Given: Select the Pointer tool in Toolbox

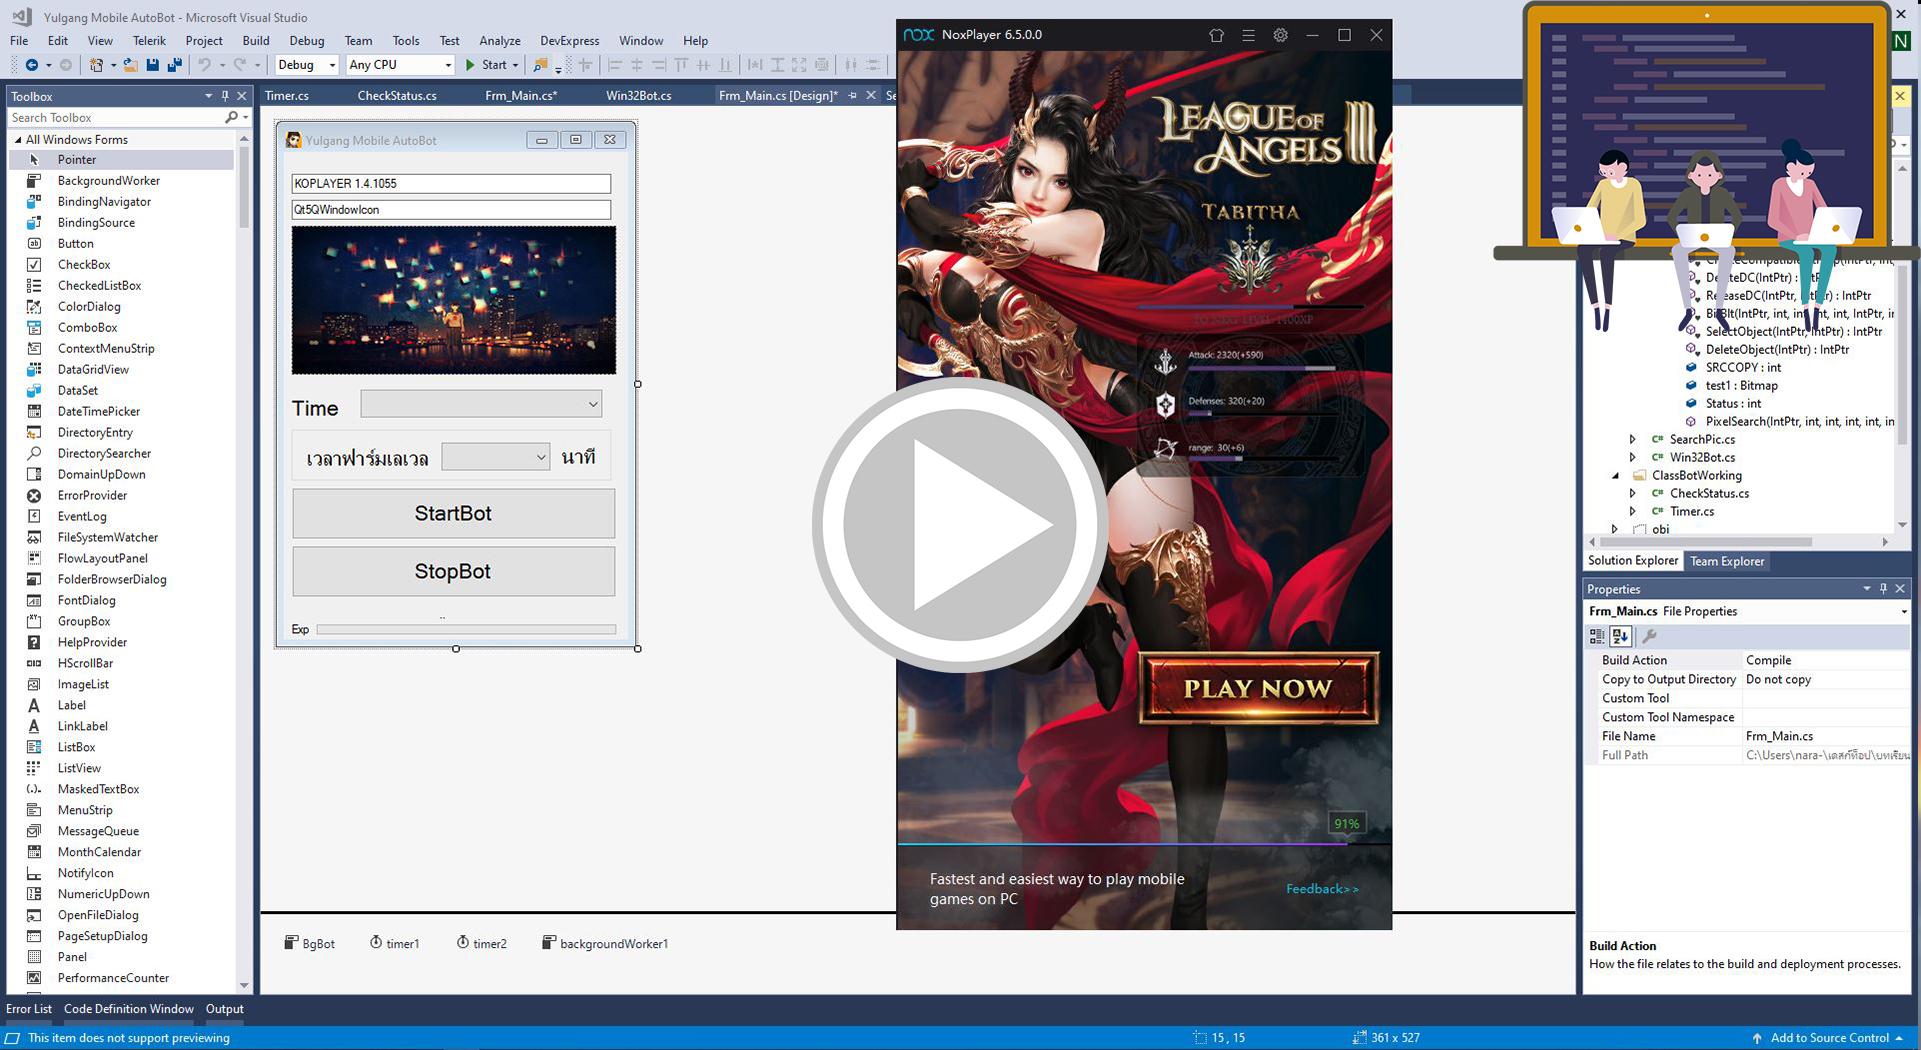Looking at the screenshot, I should (121, 160).
